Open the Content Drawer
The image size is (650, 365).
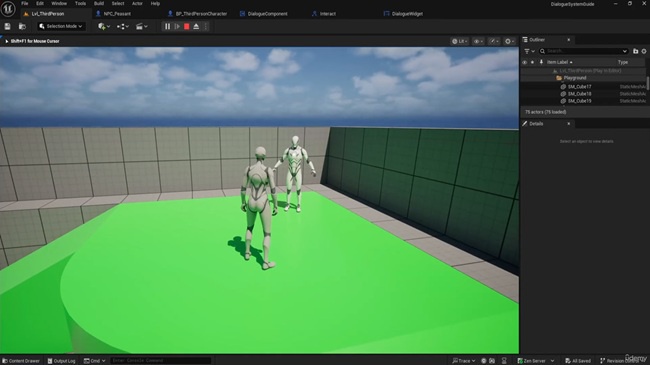21,361
